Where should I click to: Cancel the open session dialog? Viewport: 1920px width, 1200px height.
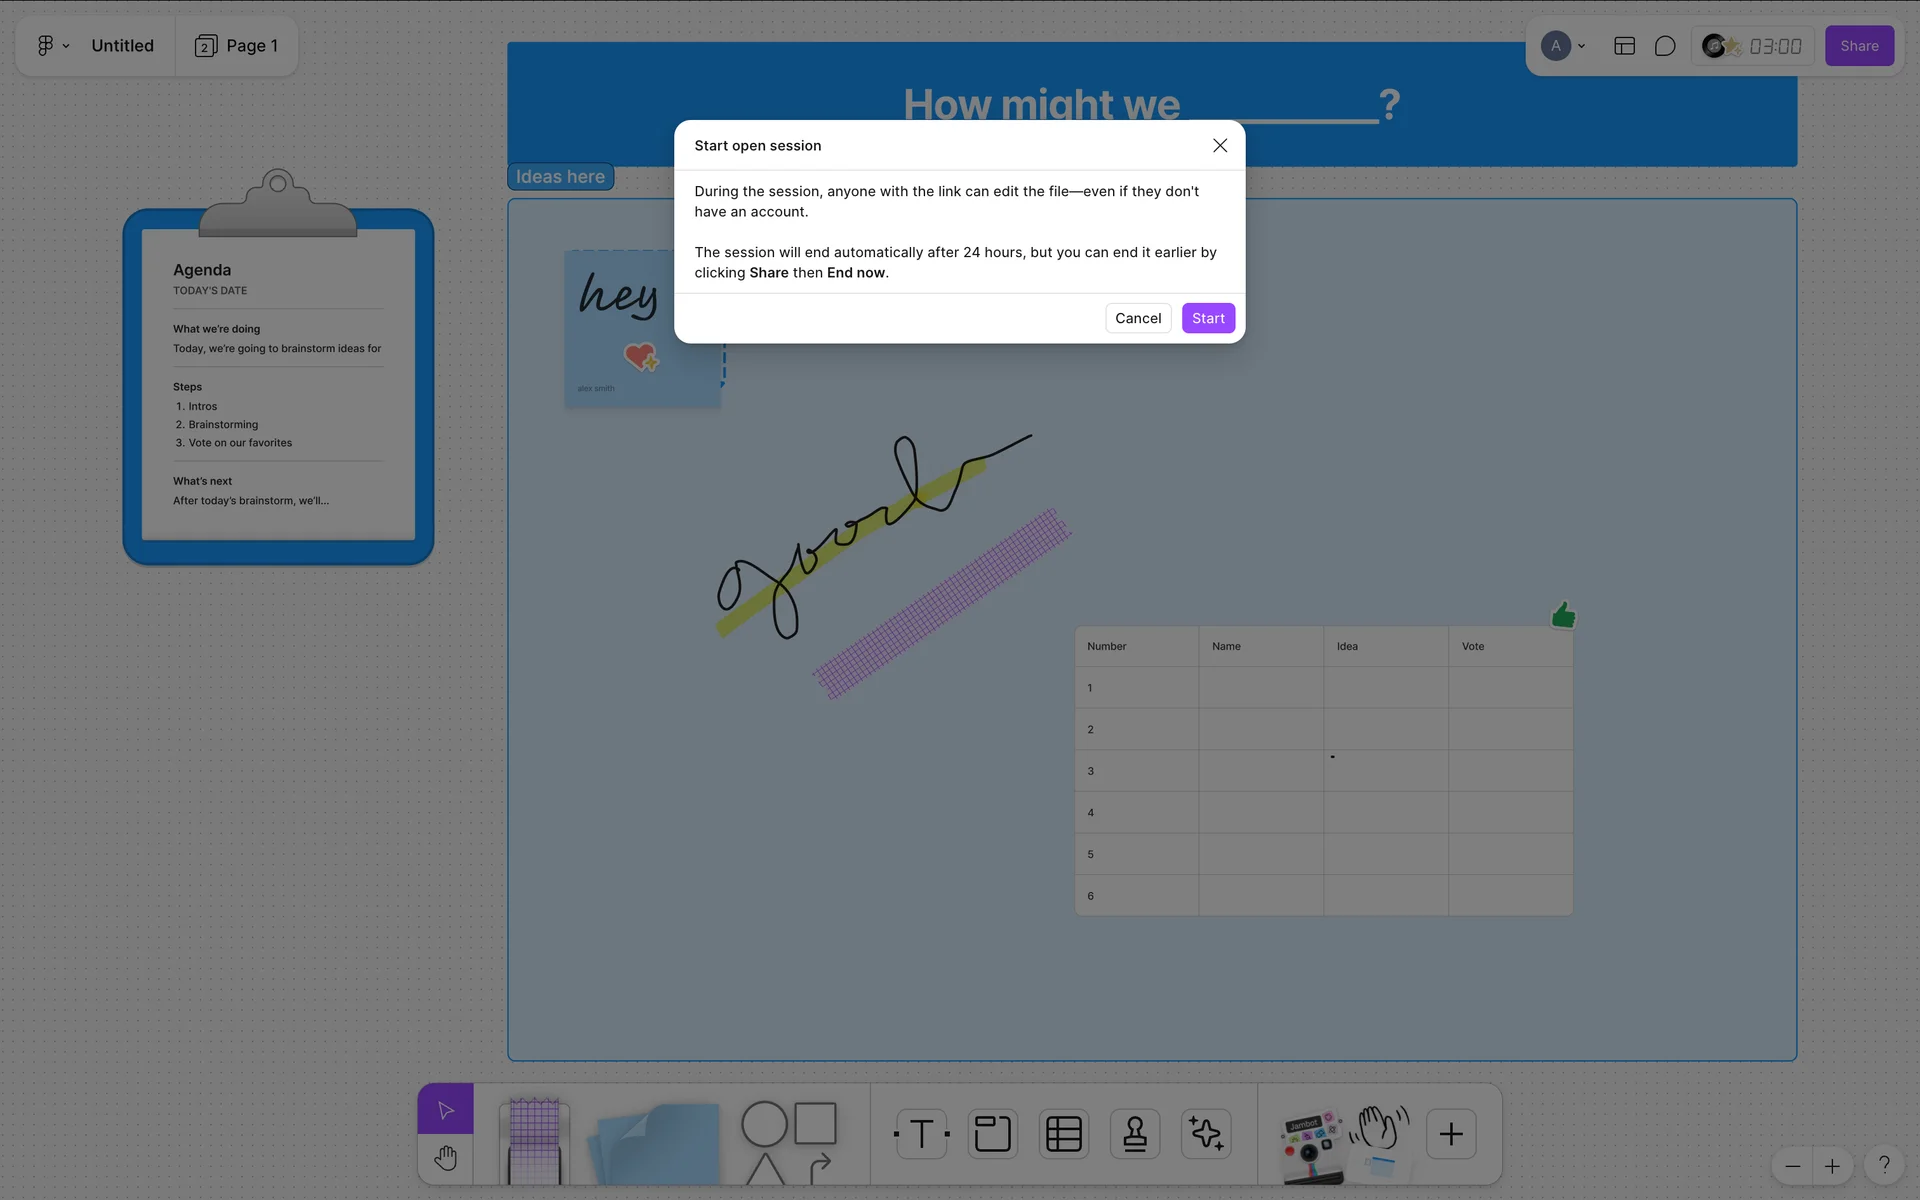click(x=1138, y=318)
